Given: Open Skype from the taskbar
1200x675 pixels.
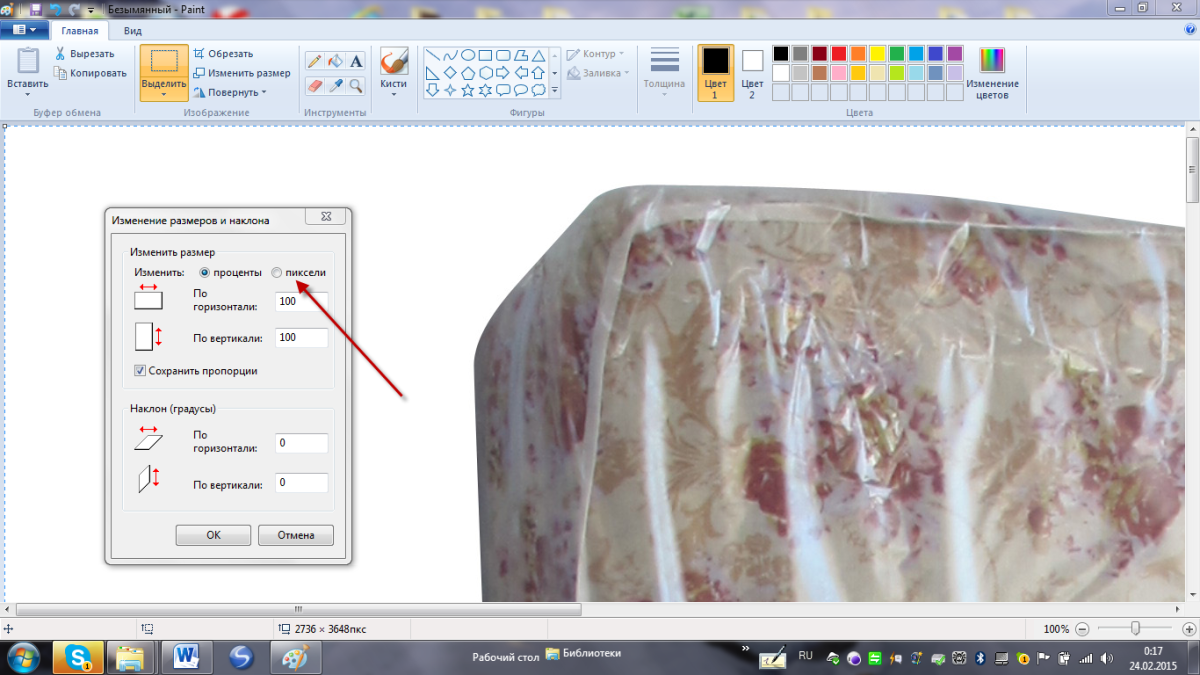Looking at the screenshot, I should pyautogui.click(x=78, y=657).
